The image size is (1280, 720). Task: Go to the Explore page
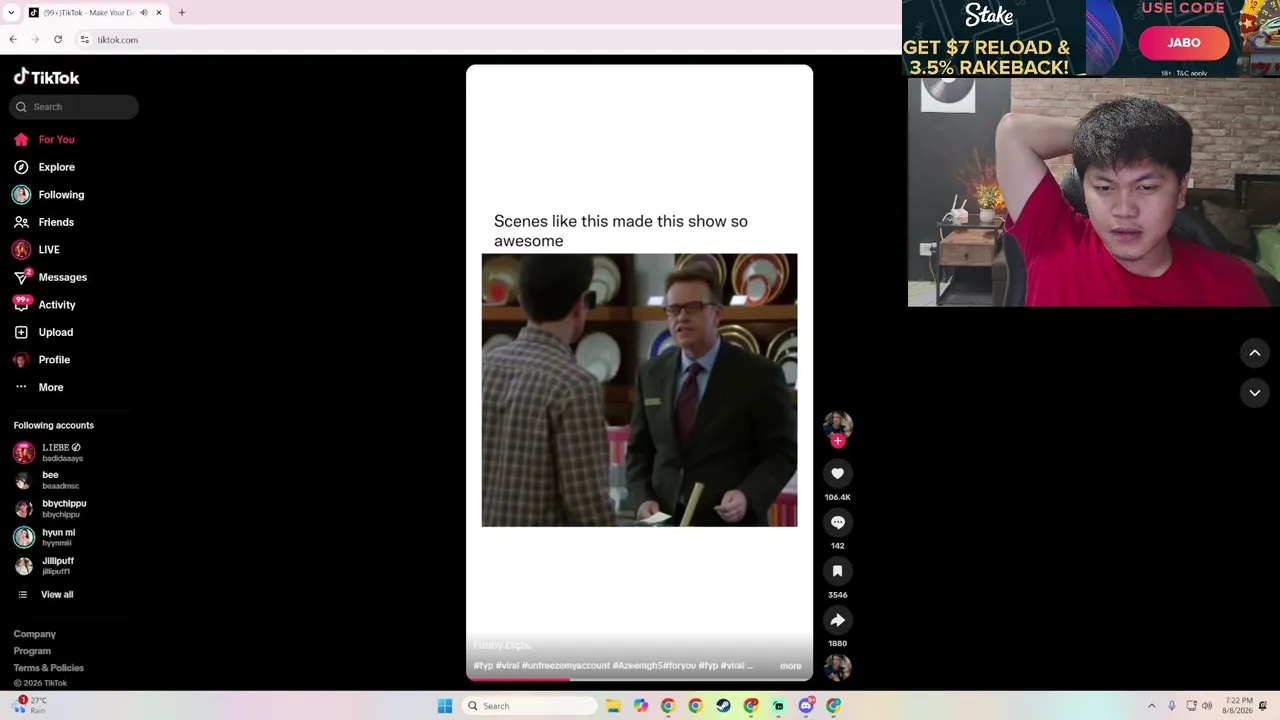45,167
